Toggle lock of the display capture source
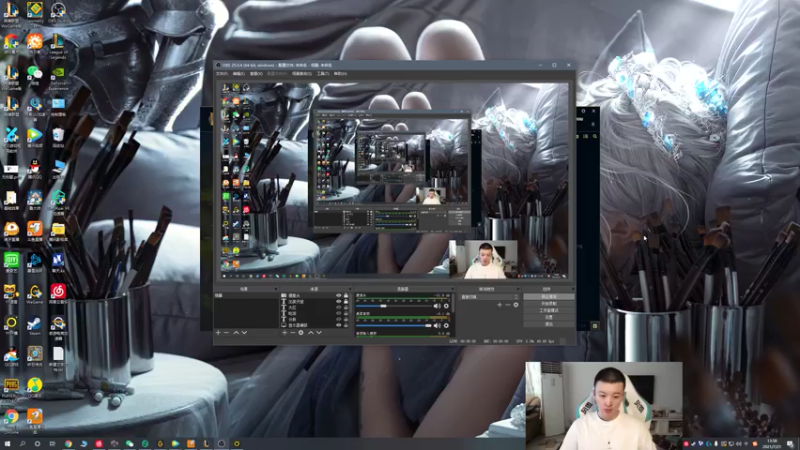 tap(346, 325)
